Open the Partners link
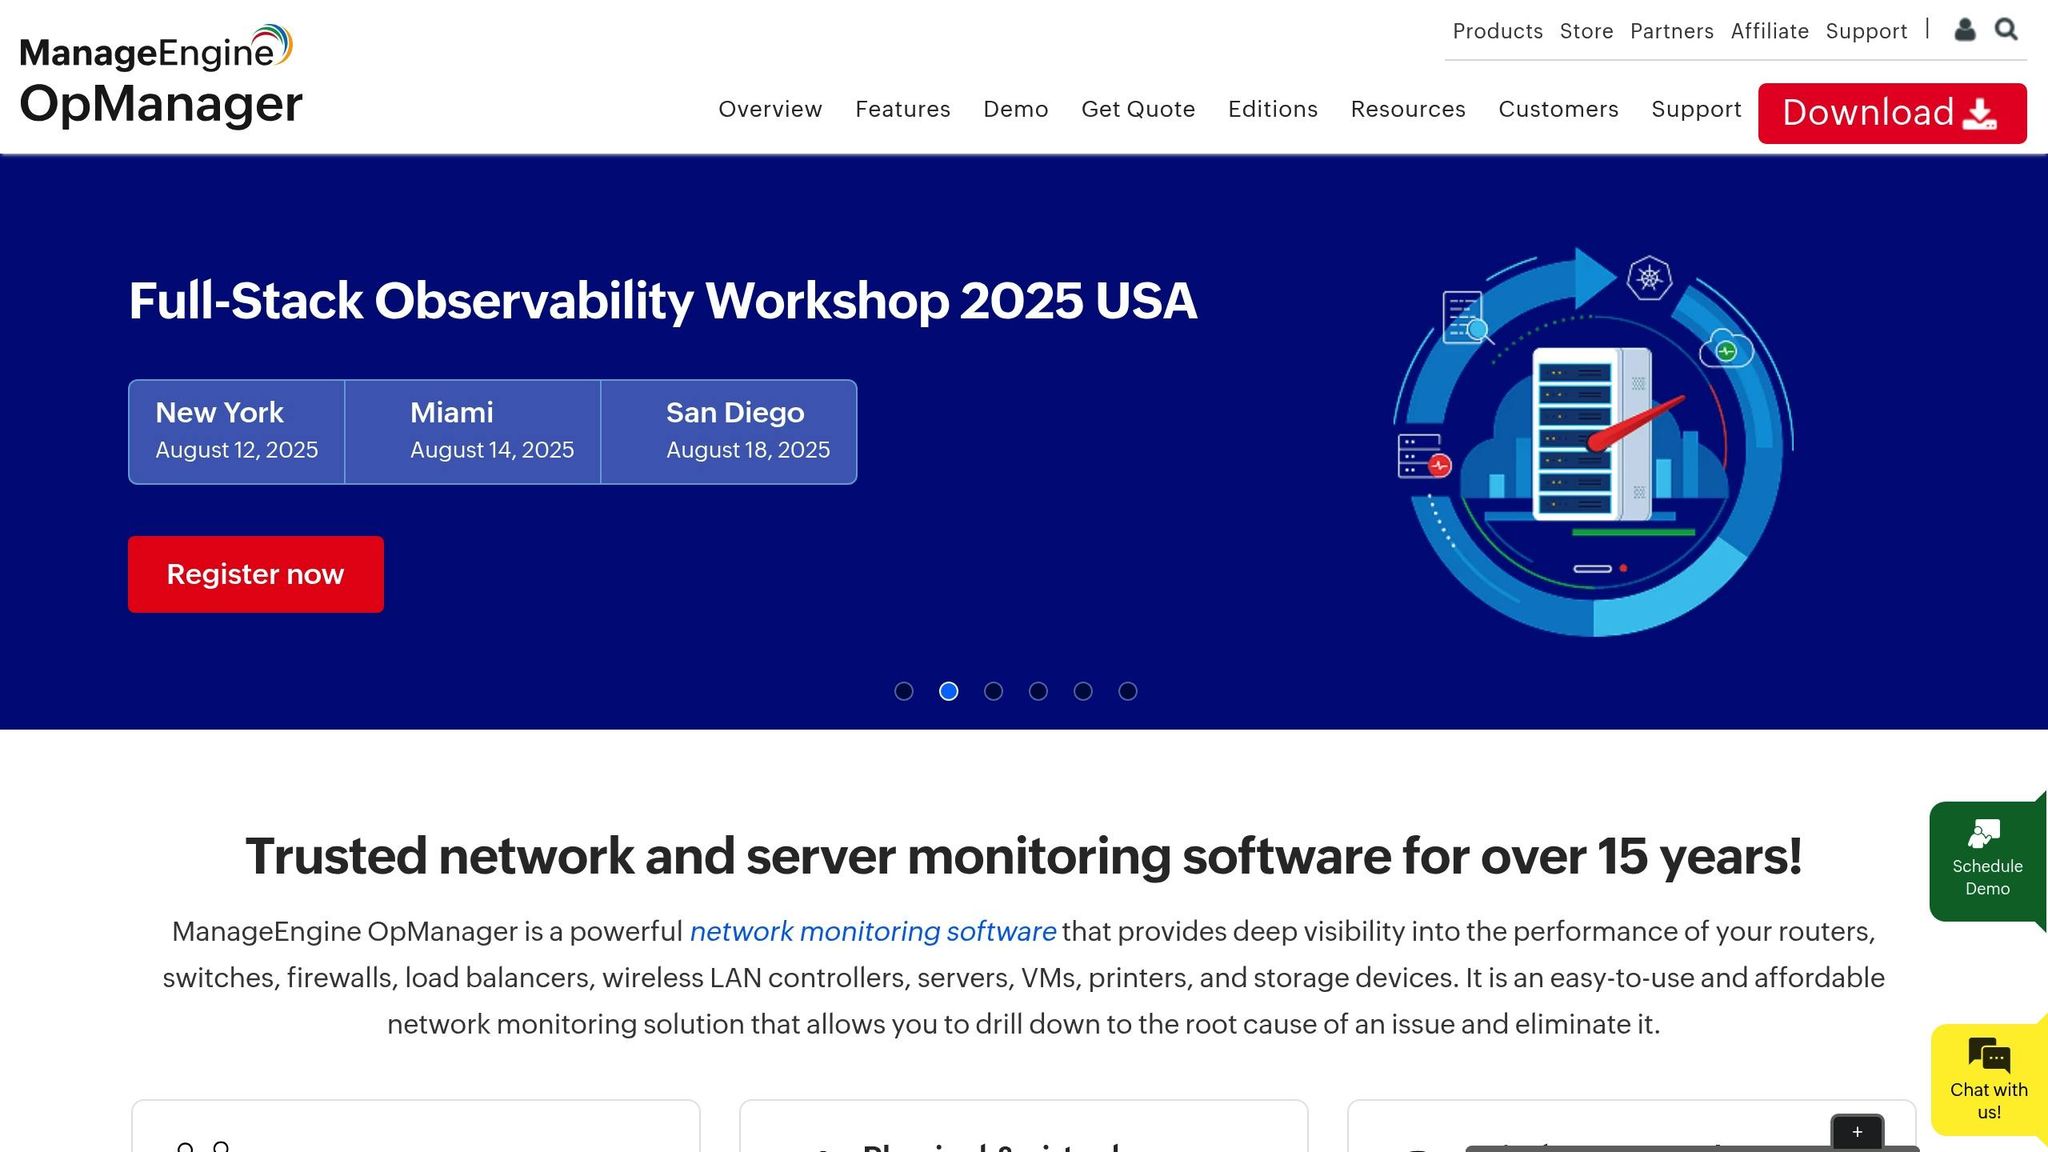Viewport: 2048px width, 1152px height. click(1671, 31)
